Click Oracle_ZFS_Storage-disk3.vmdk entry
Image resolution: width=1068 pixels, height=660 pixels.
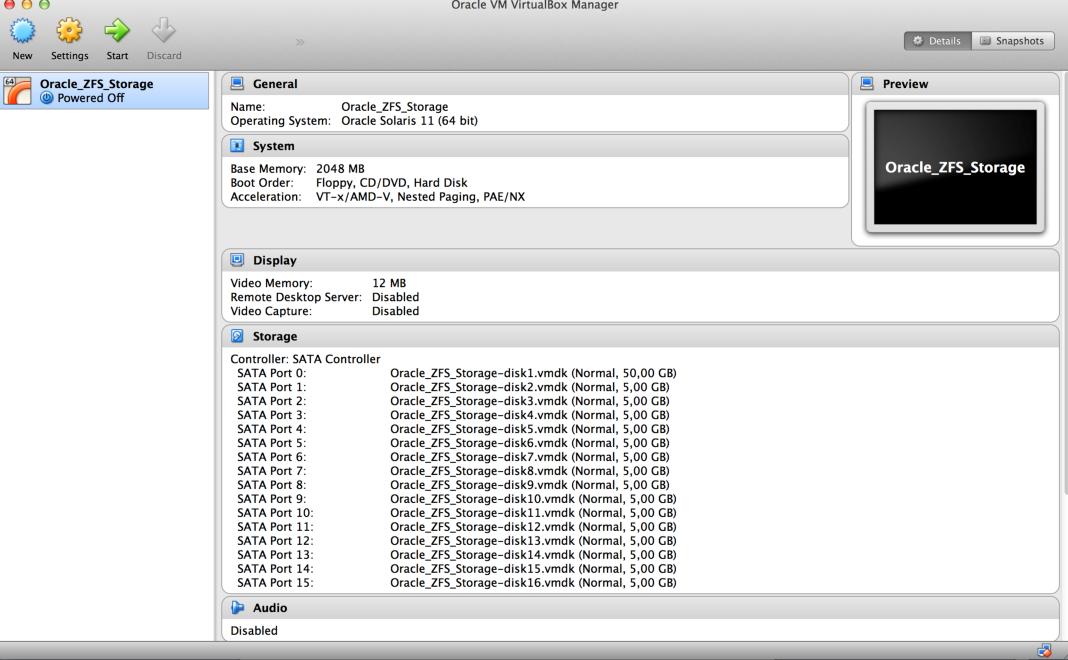530,401
